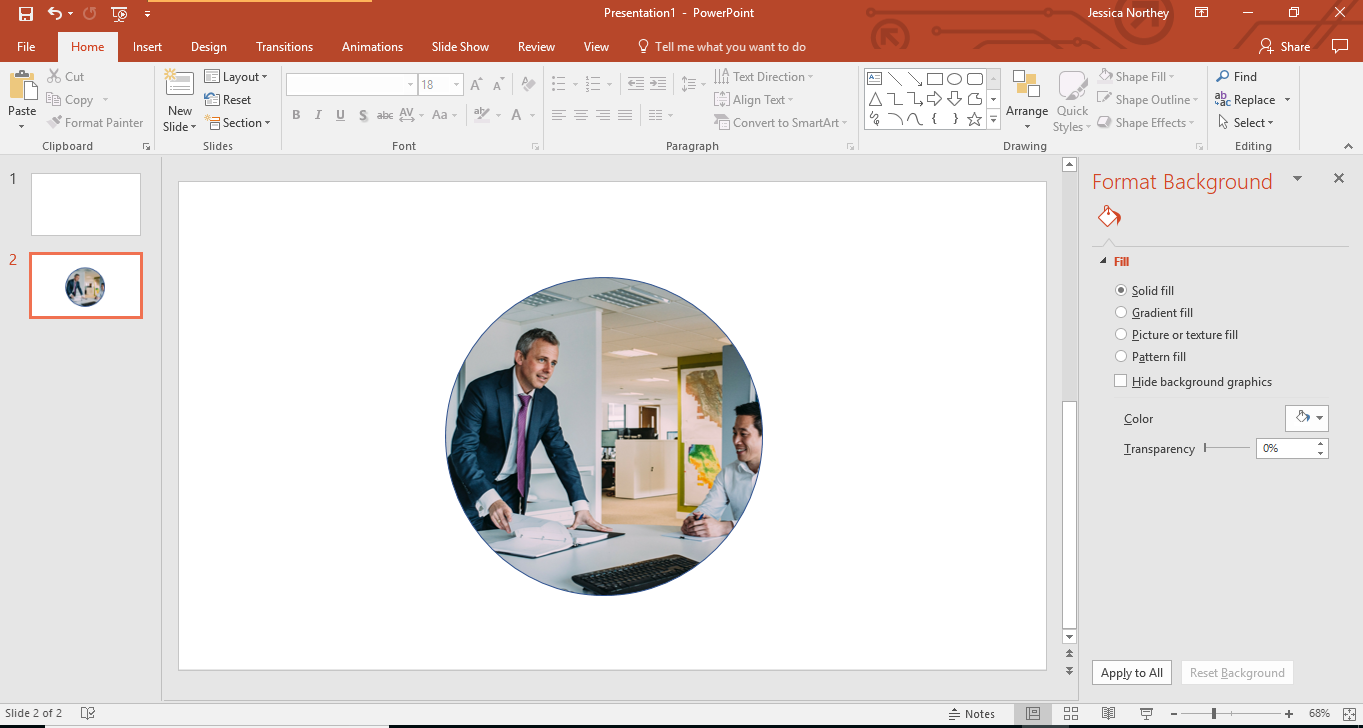
Task: Apply italic formatting
Action: pyautogui.click(x=317, y=115)
